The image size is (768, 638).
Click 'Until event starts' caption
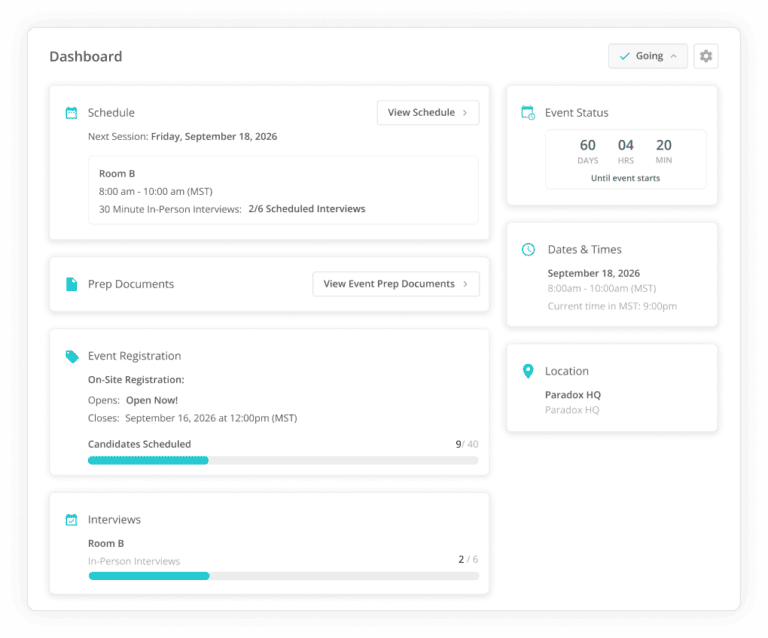point(625,178)
